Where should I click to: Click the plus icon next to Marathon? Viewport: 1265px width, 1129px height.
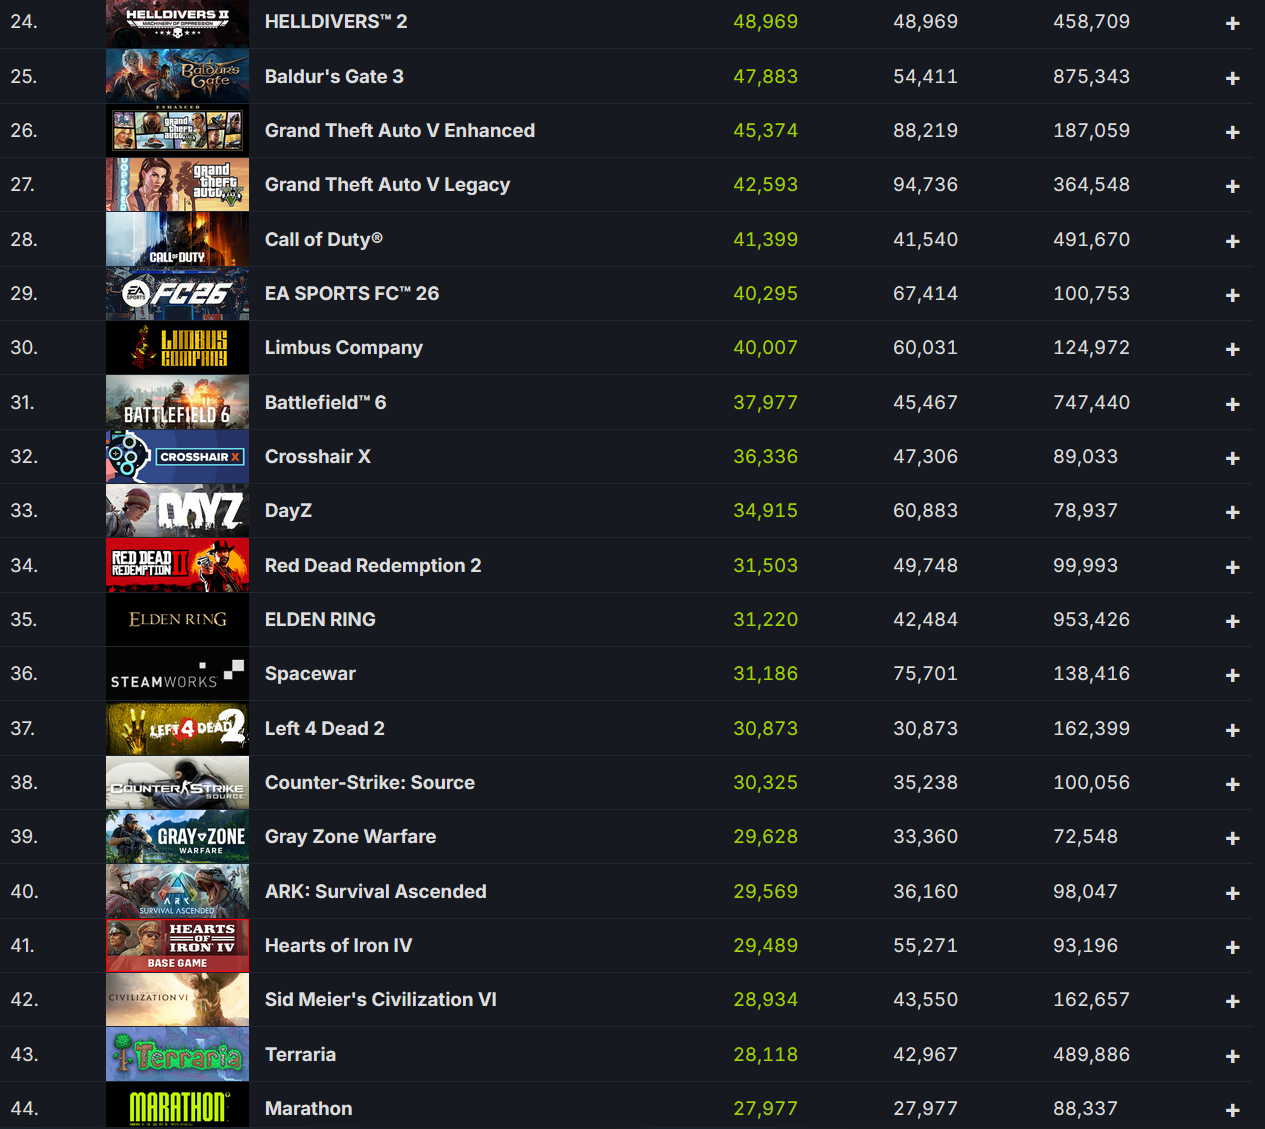pos(1232,1110)
